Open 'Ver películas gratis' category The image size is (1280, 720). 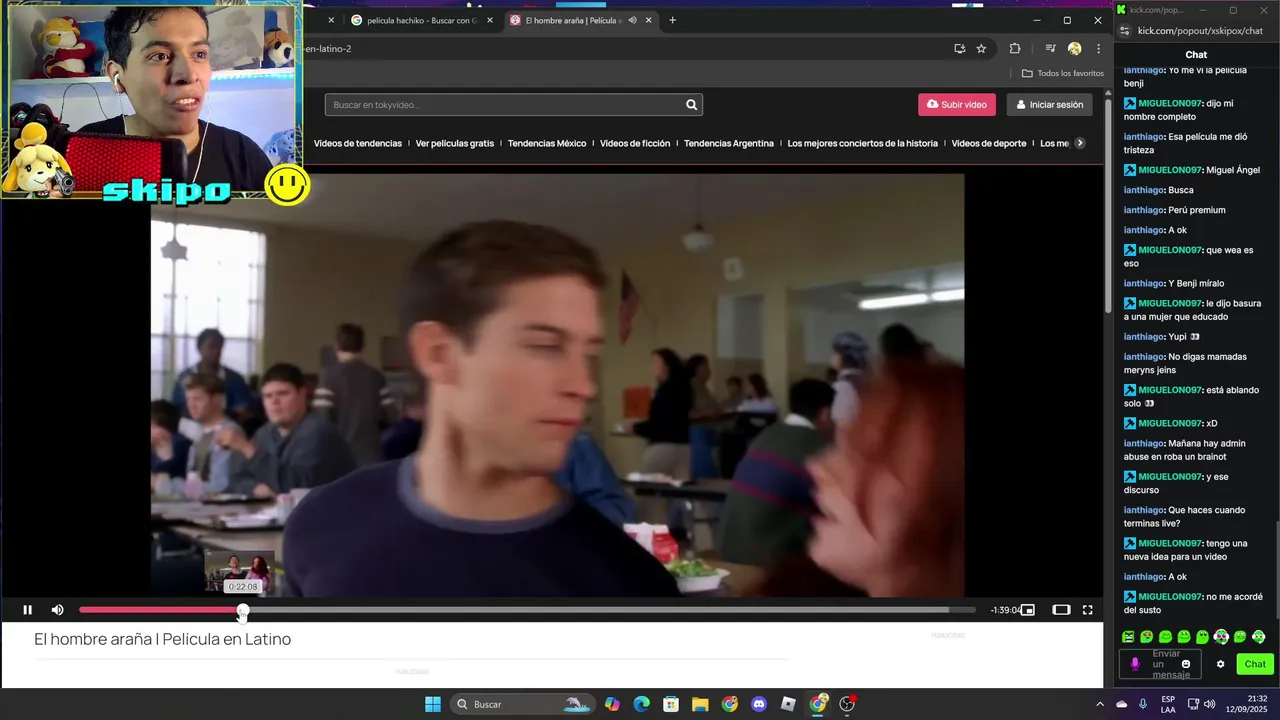click(455, 143)
